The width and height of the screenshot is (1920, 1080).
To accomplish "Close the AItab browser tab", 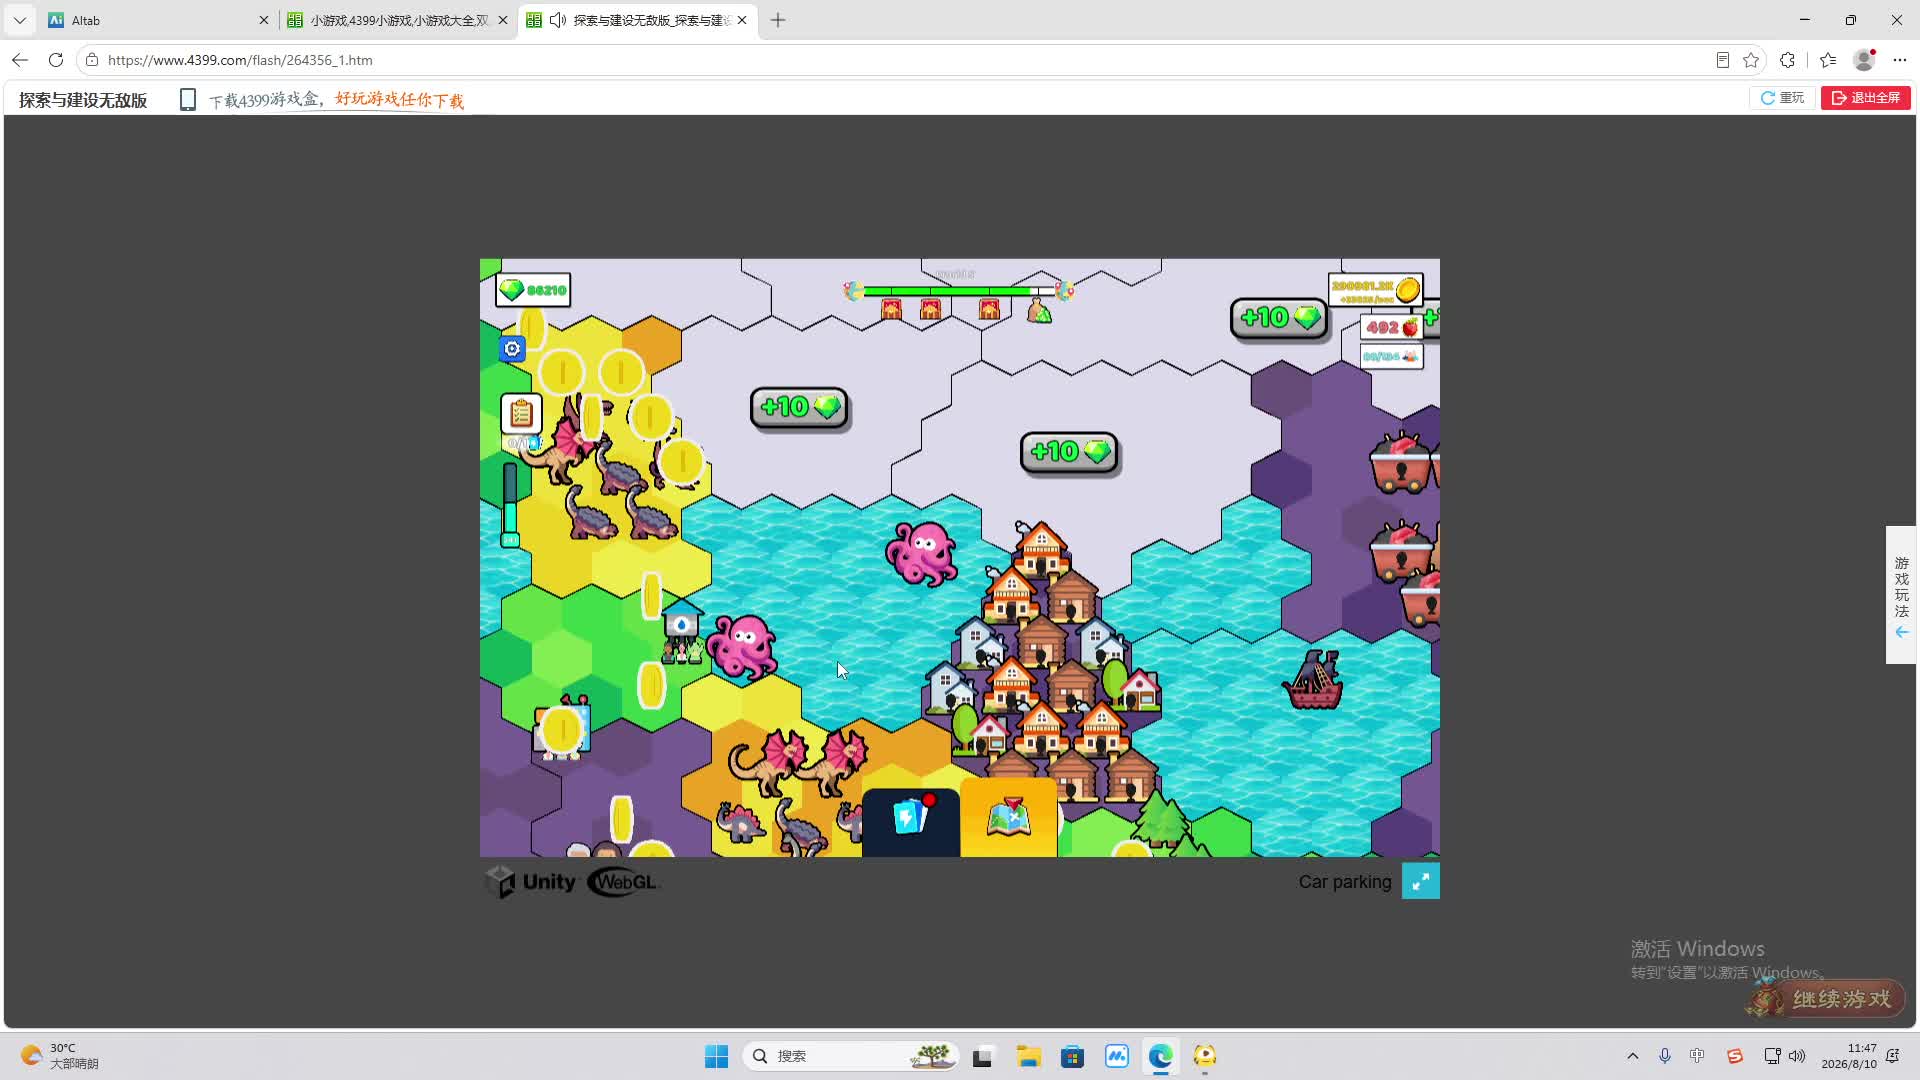I will click(264, 20).
